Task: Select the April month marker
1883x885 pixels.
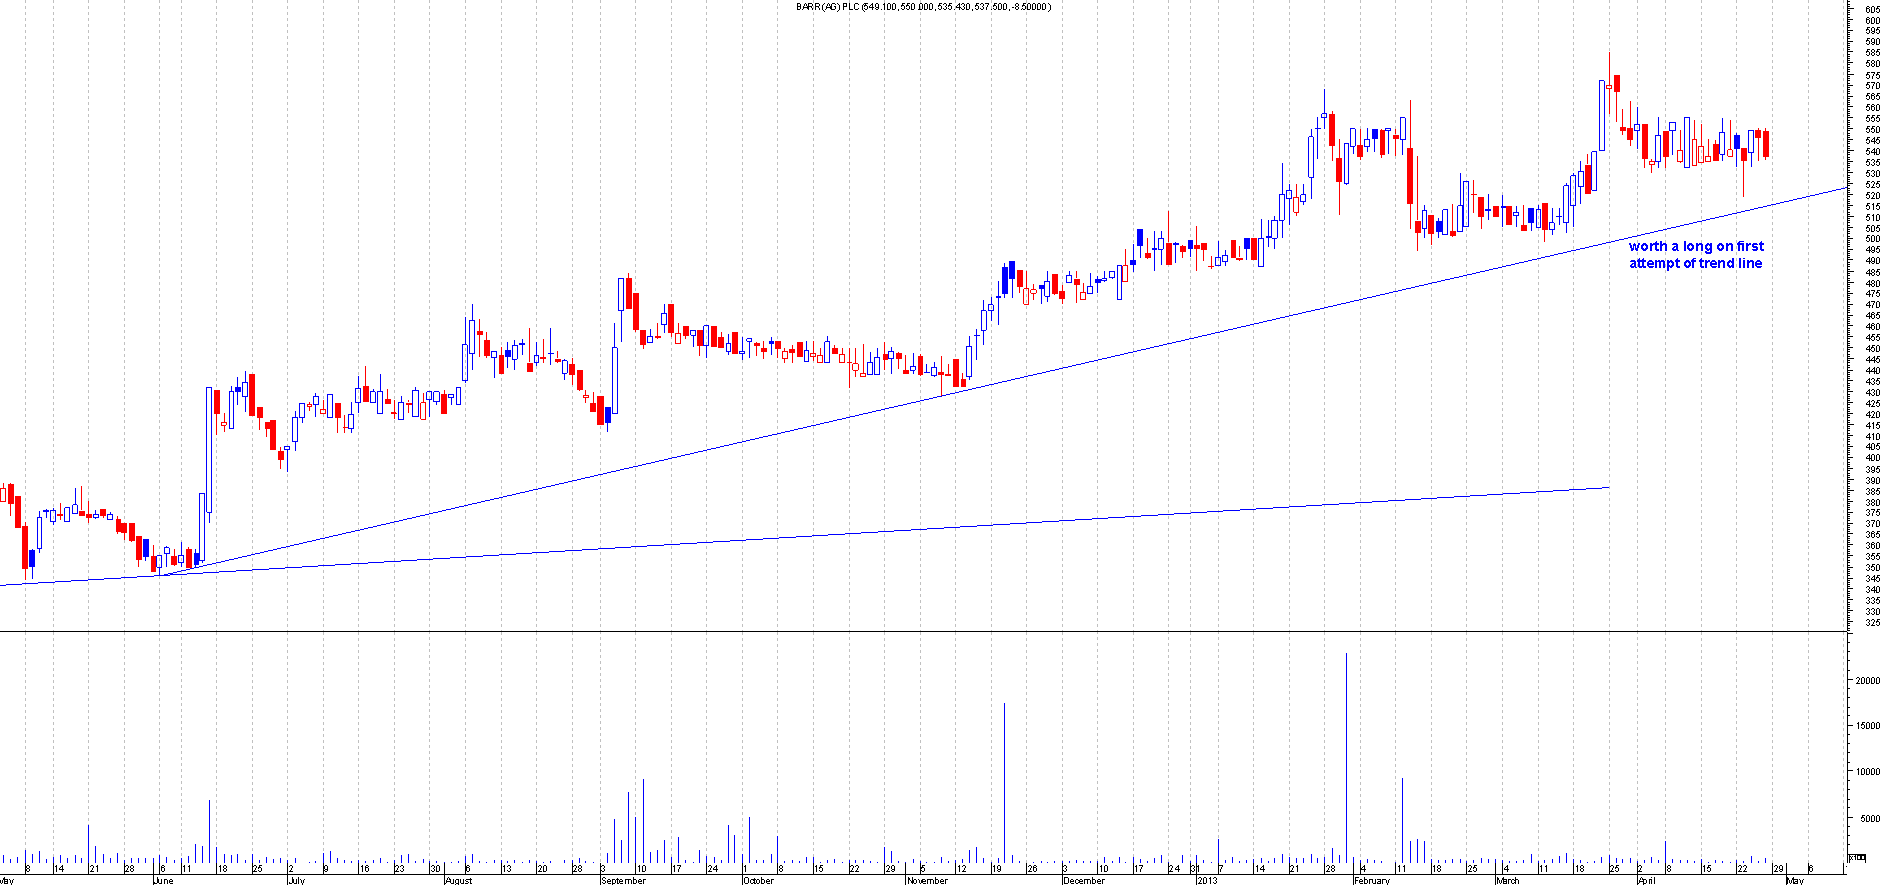Action: coord(1645,880)
